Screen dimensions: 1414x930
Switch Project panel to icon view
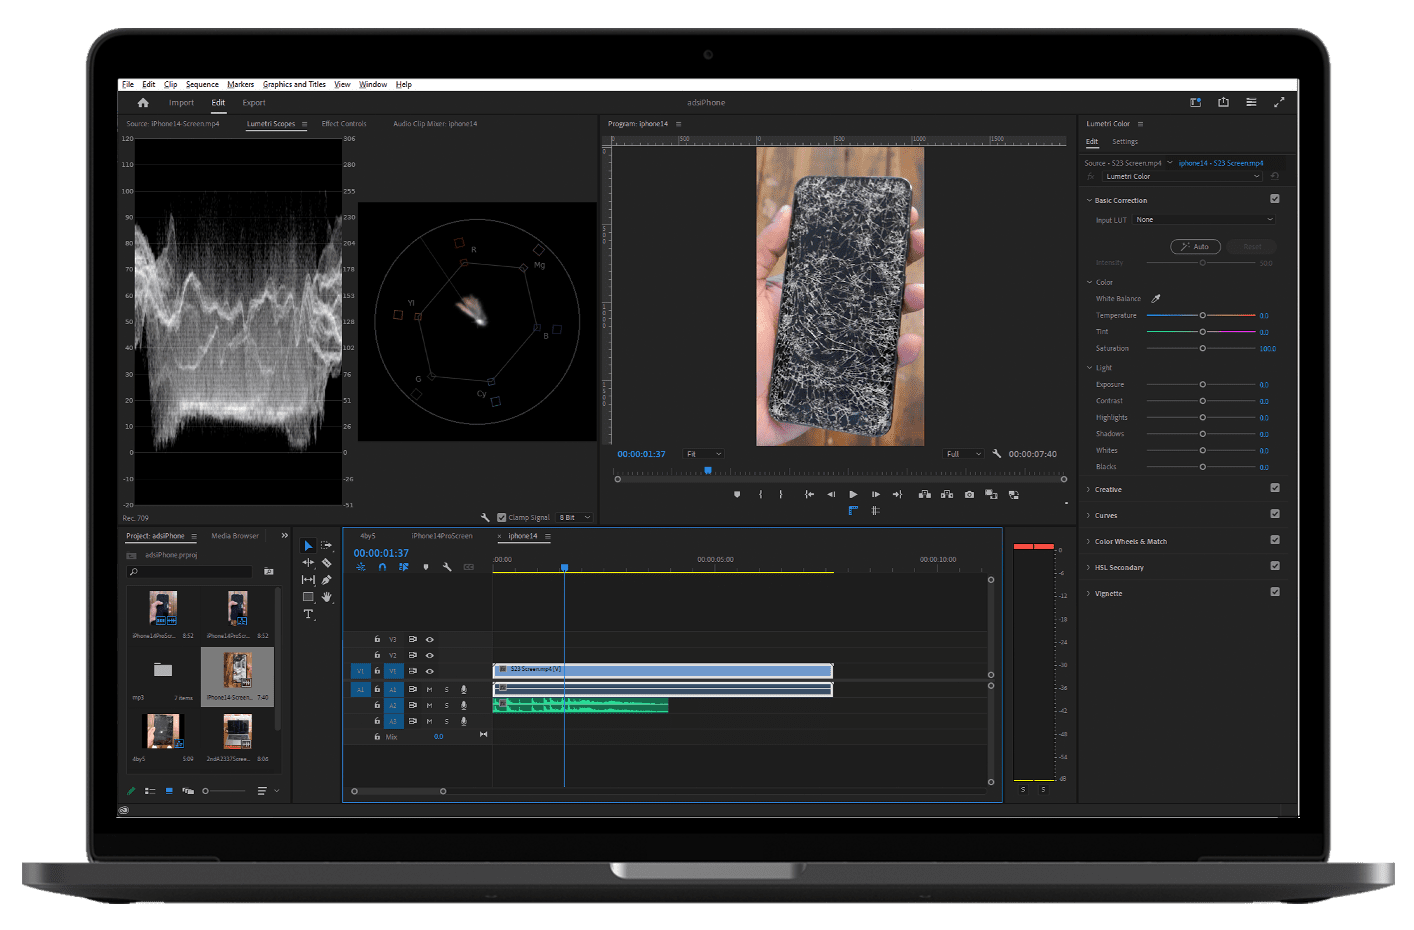click(x=169, y=791)
